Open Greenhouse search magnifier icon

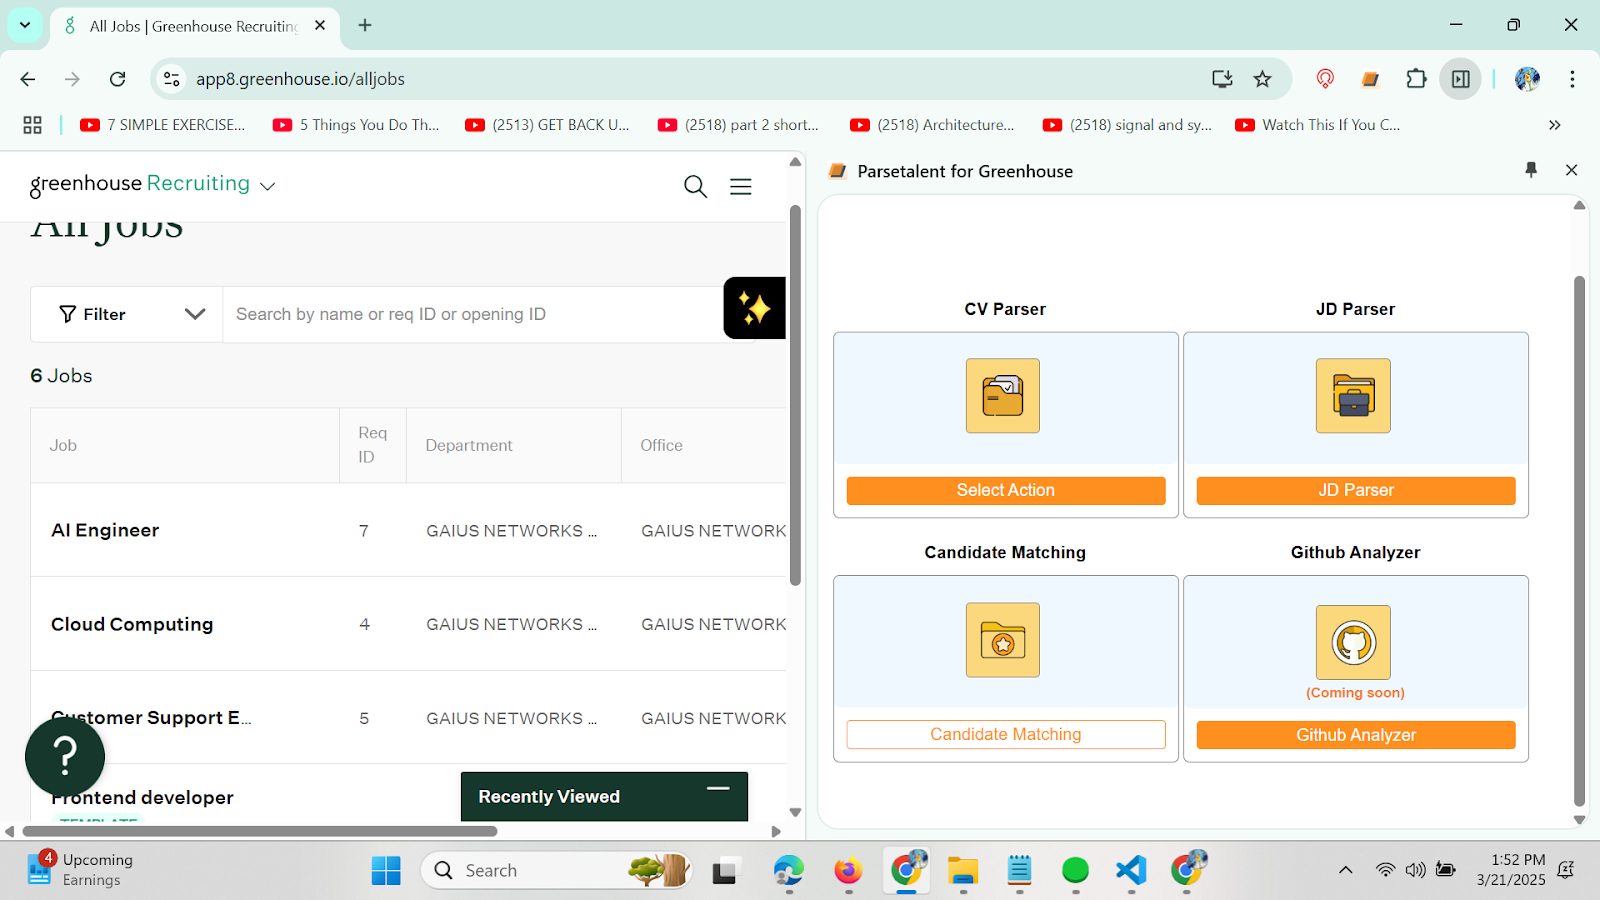point(695,186)
